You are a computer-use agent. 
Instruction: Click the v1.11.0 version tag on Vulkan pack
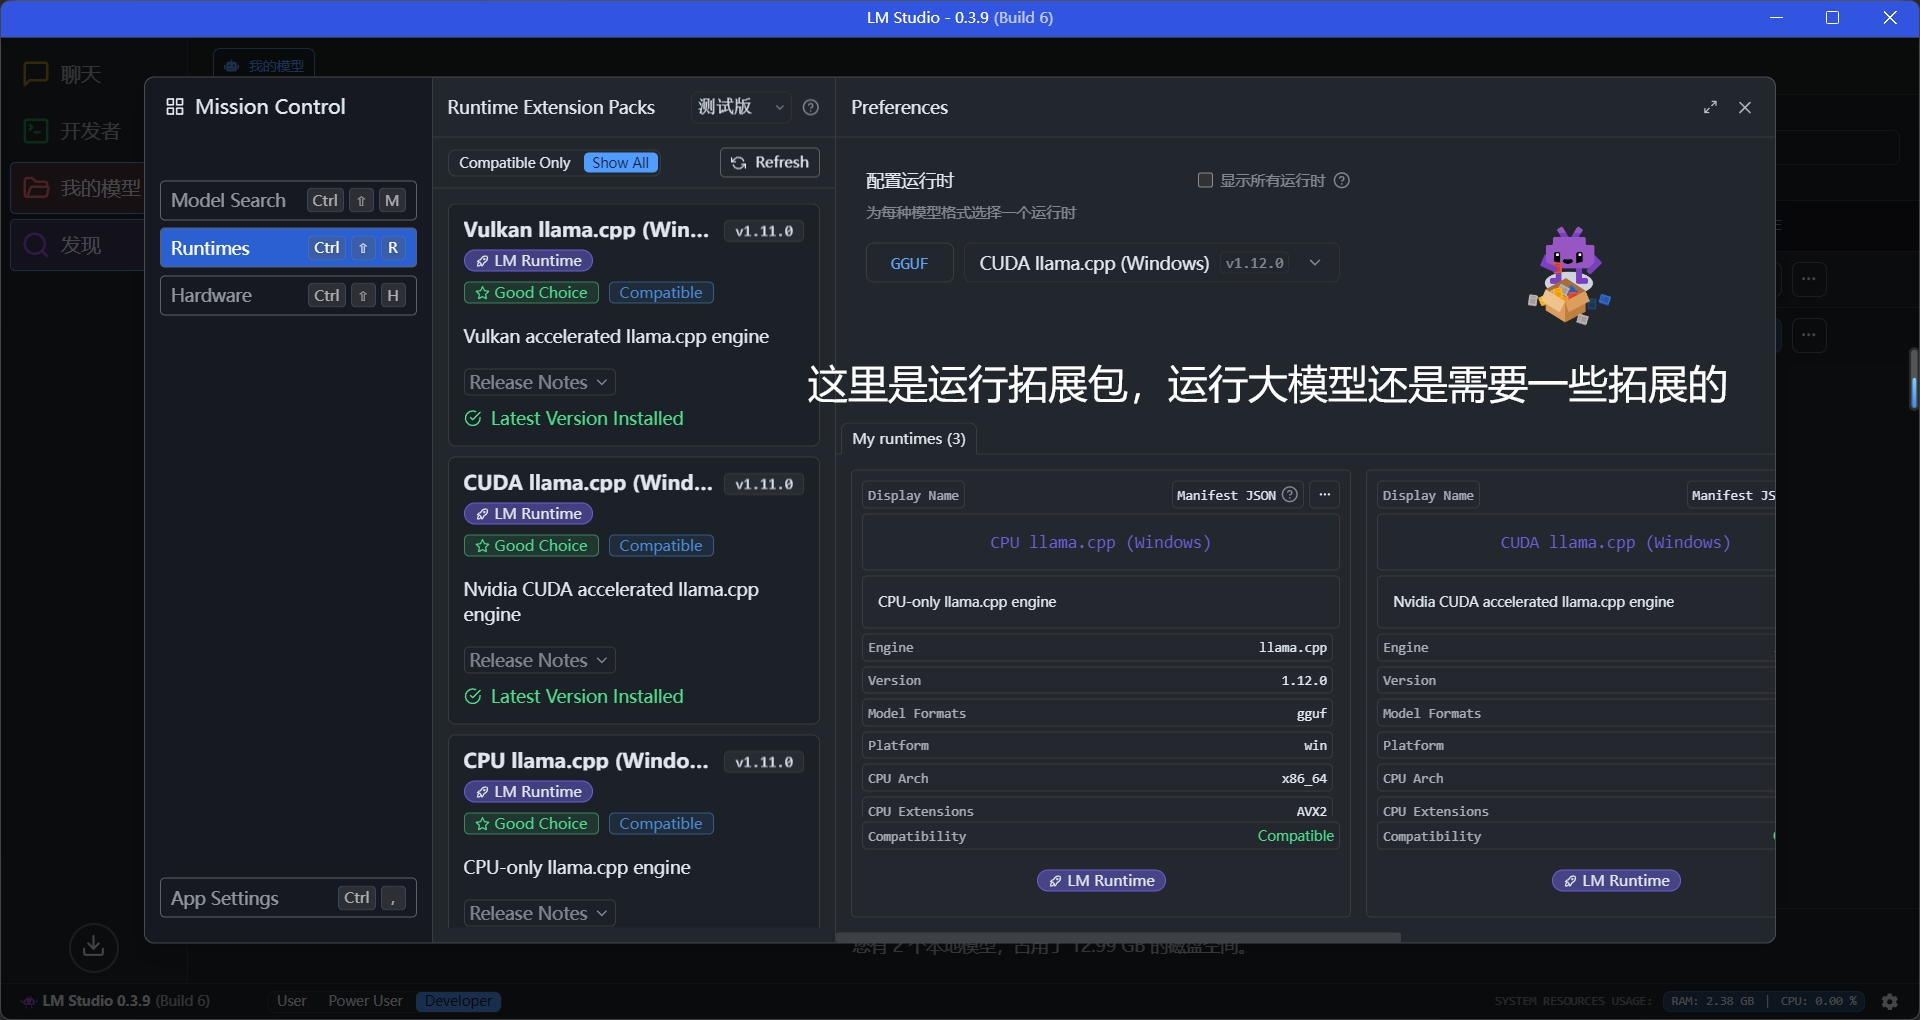[764, 231]
